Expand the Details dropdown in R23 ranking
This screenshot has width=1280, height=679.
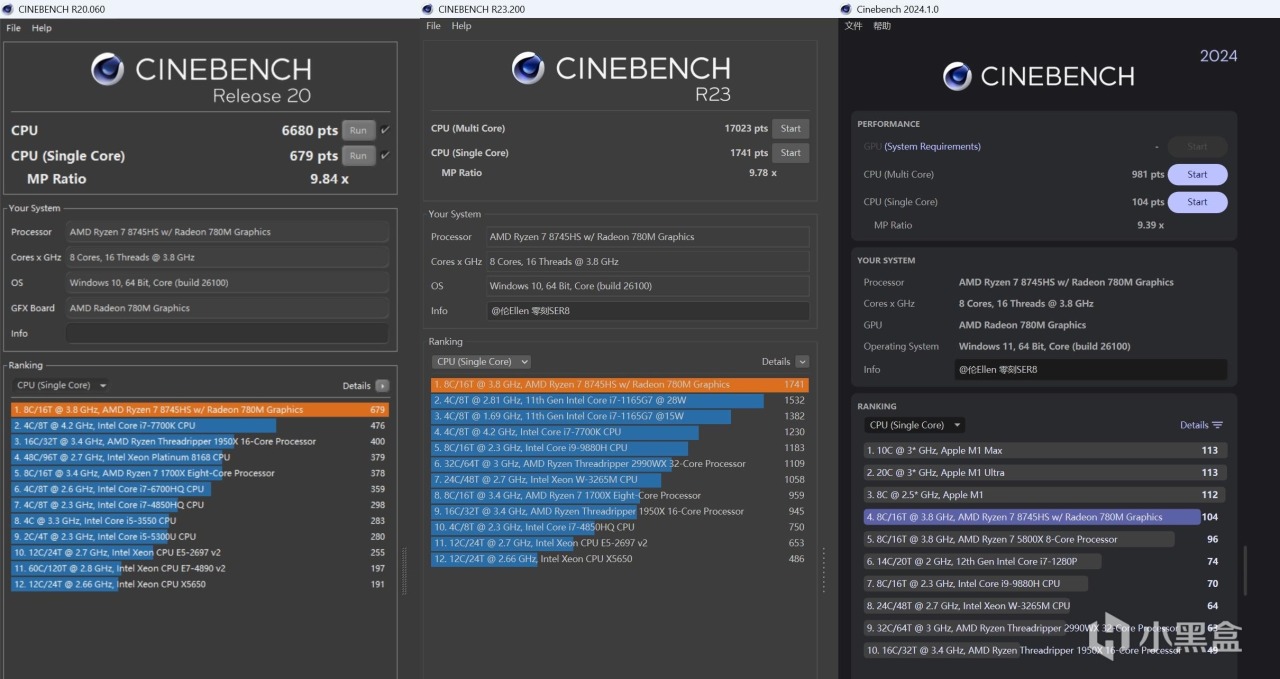(802, 362)
